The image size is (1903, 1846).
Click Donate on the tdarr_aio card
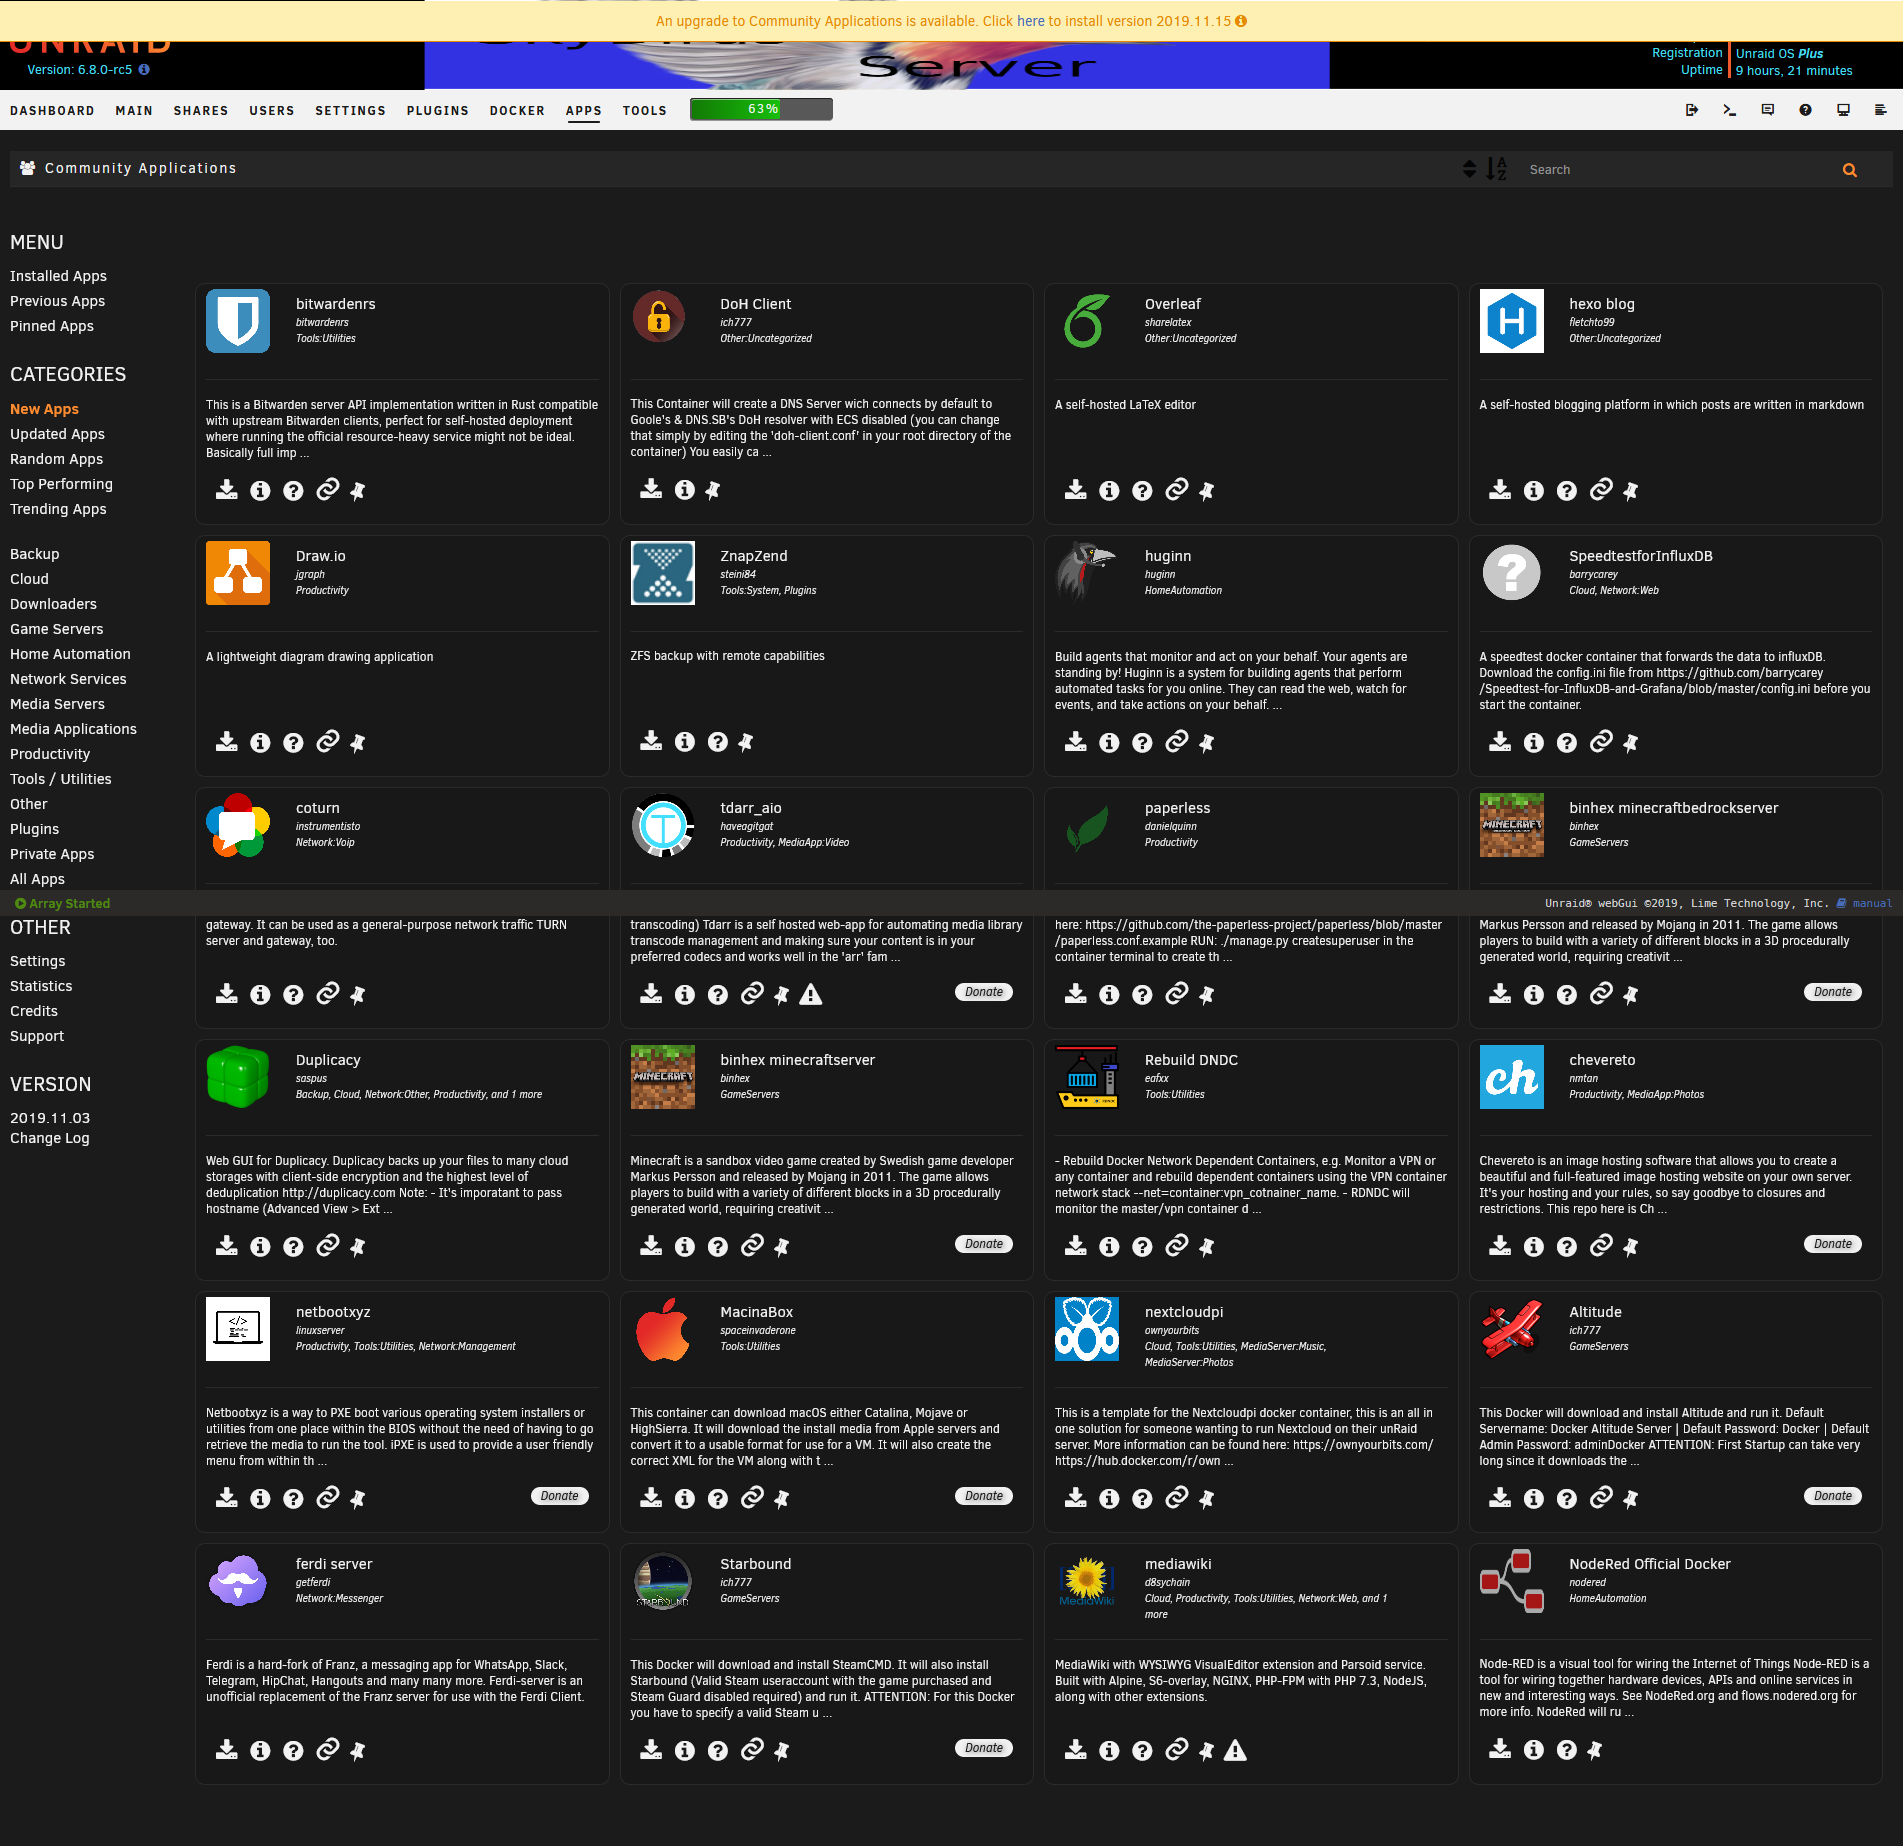coord(984,992)
